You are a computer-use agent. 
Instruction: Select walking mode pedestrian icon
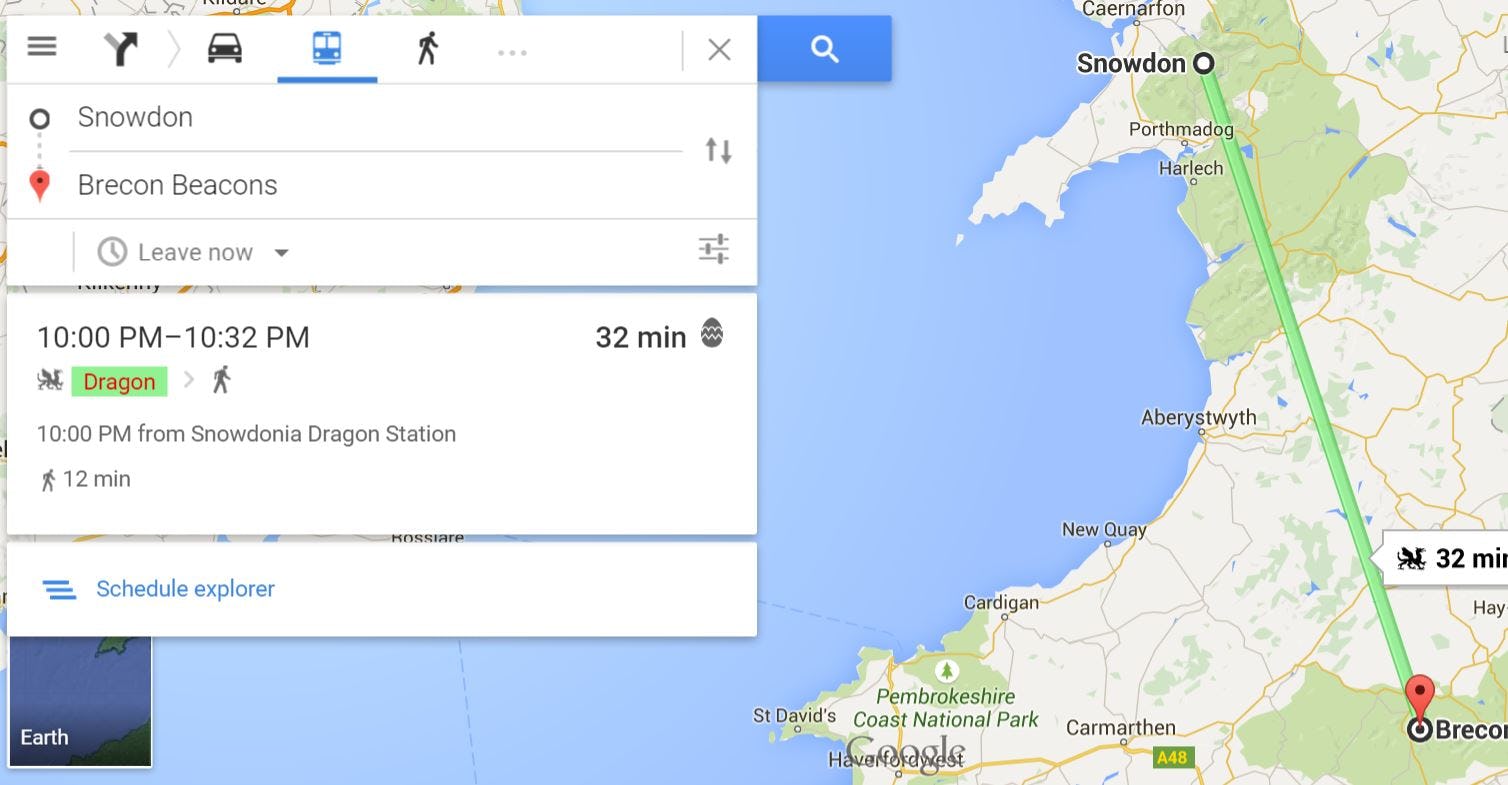(x=428, y=48)
